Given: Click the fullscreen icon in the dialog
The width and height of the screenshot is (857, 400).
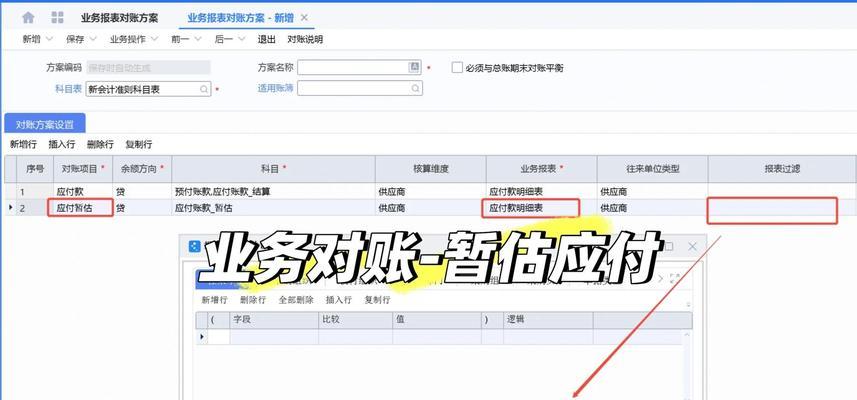Looking at the screenshot, I should click(x=675, y=278).
